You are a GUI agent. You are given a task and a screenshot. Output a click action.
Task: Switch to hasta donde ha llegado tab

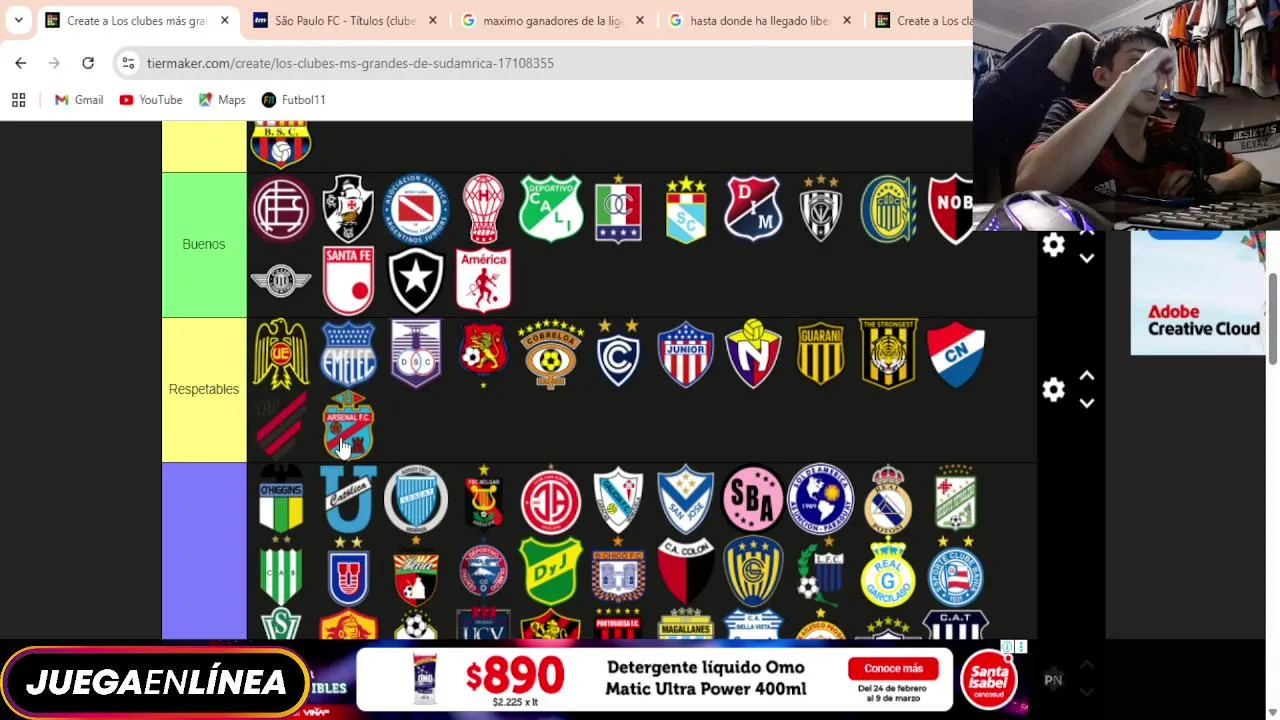pyautogui.click(x=762, y=20)
